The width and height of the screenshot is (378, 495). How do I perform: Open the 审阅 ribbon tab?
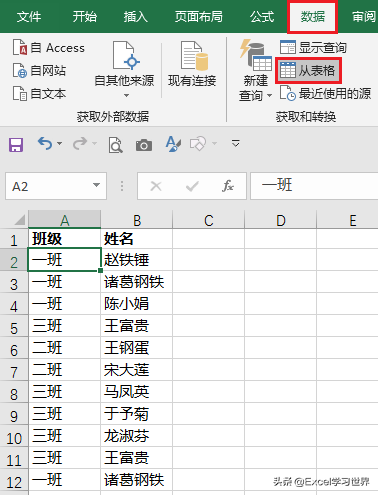(364, 16)
